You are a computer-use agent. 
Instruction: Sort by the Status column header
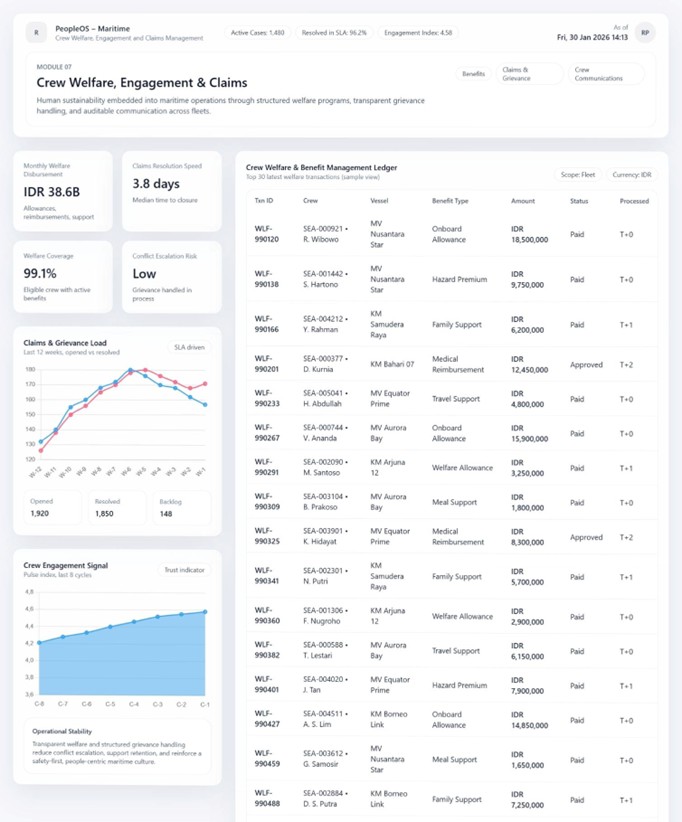[x=579, y=200]
